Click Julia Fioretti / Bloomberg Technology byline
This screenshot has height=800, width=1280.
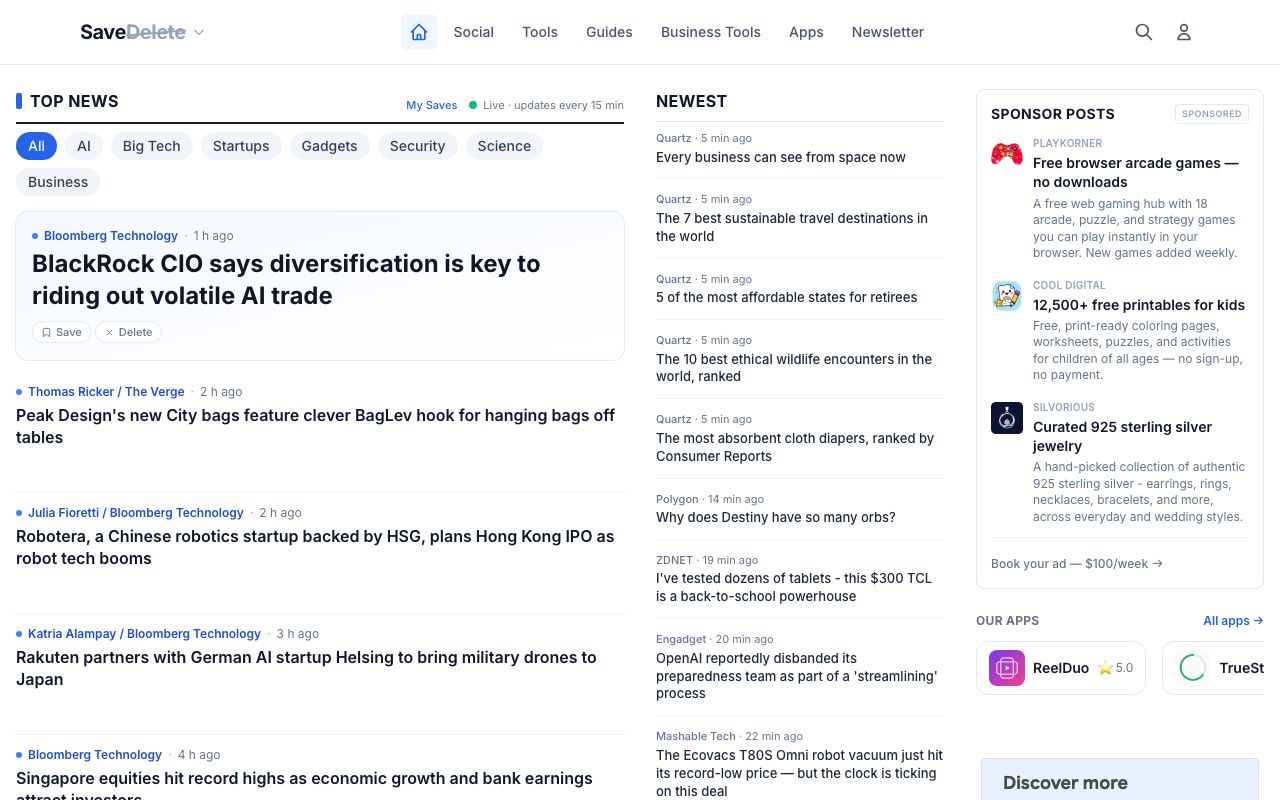136,513
